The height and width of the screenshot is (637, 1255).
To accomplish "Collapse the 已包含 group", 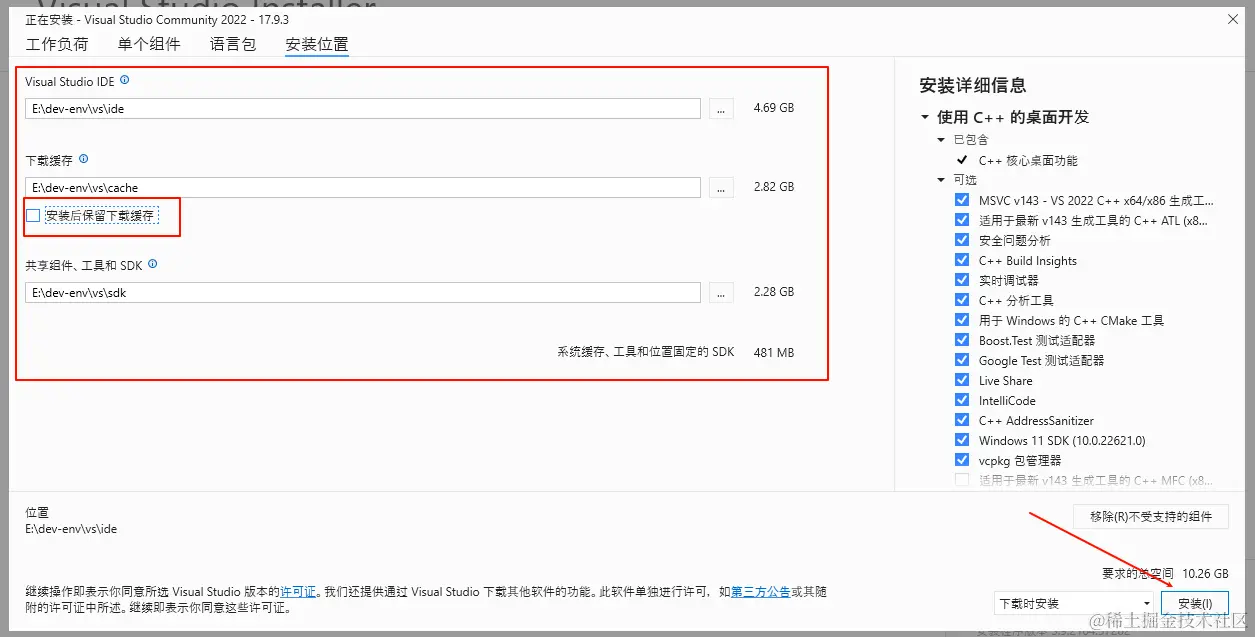I will coord(941,140).
